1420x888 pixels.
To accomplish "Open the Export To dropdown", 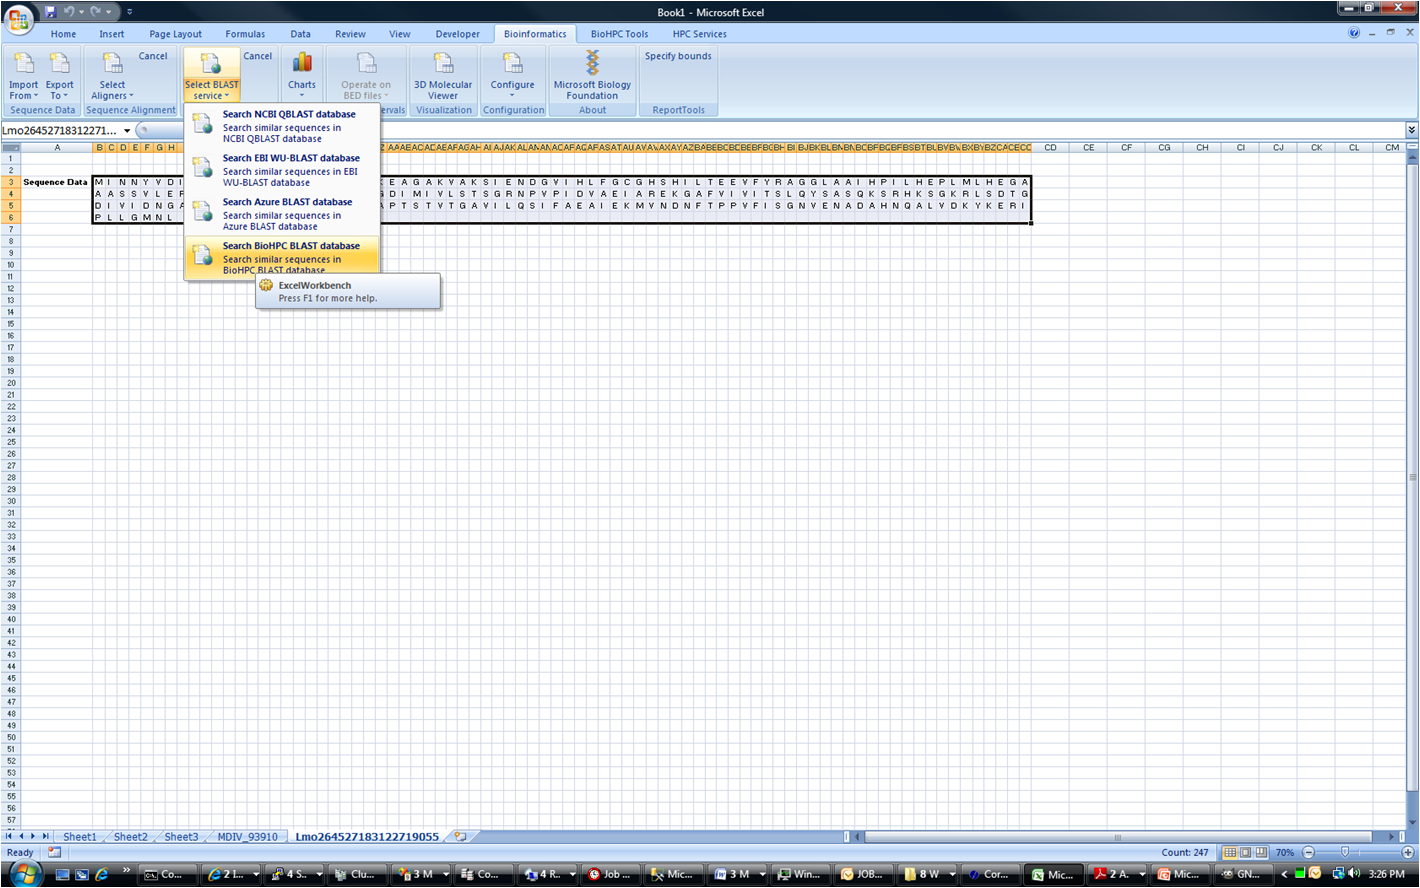I will click(x=60, y=75).
